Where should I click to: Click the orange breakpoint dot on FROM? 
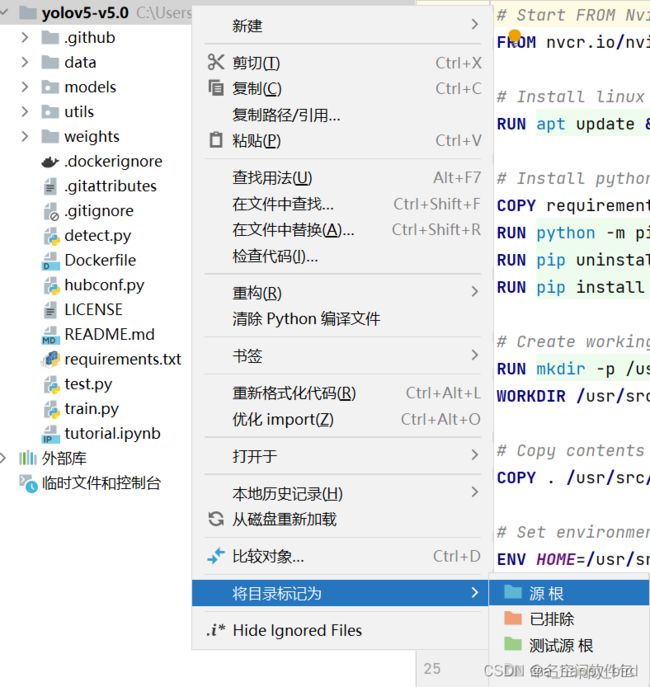(x=515, y=35)
